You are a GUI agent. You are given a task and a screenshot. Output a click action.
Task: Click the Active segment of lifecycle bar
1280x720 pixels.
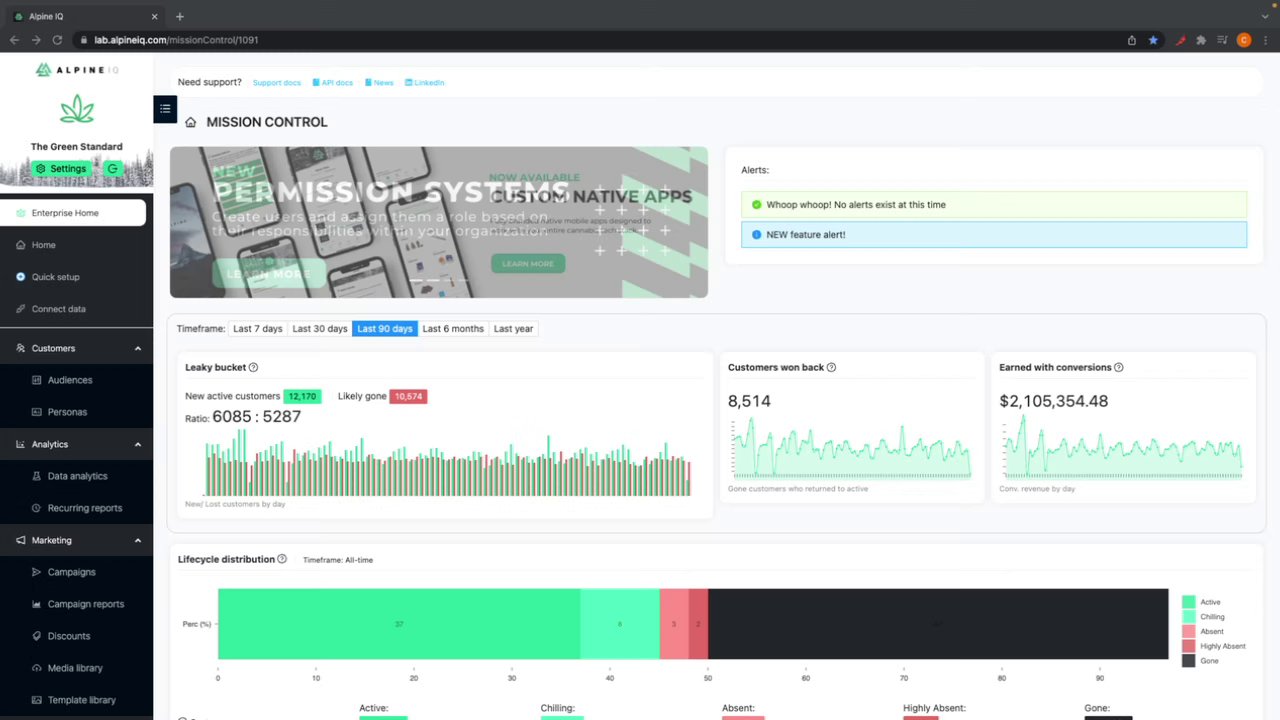click(399, 624)
